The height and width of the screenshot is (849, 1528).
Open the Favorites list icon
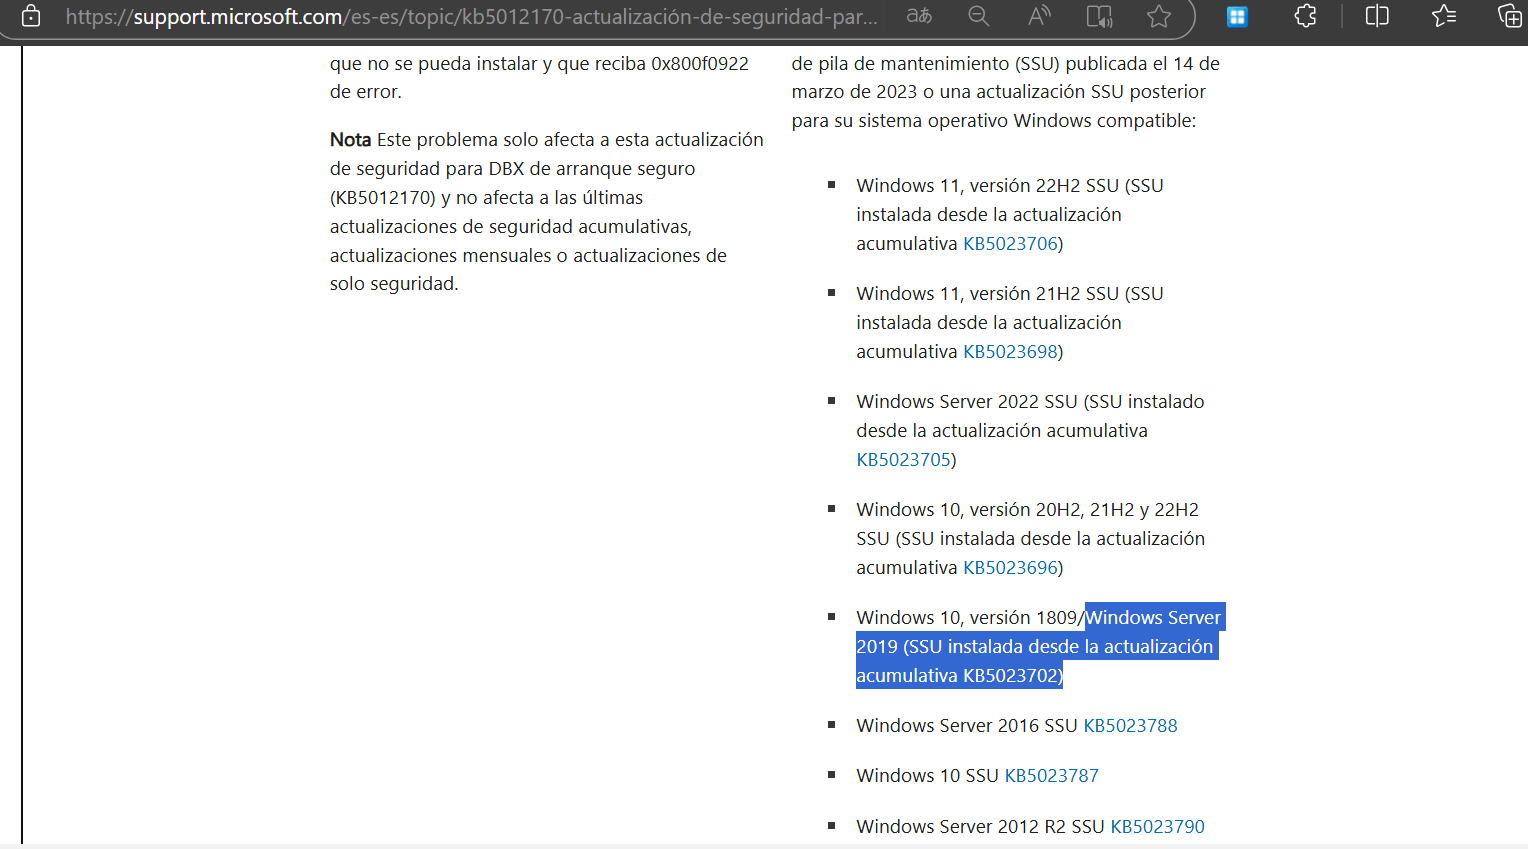[1444, 16]
